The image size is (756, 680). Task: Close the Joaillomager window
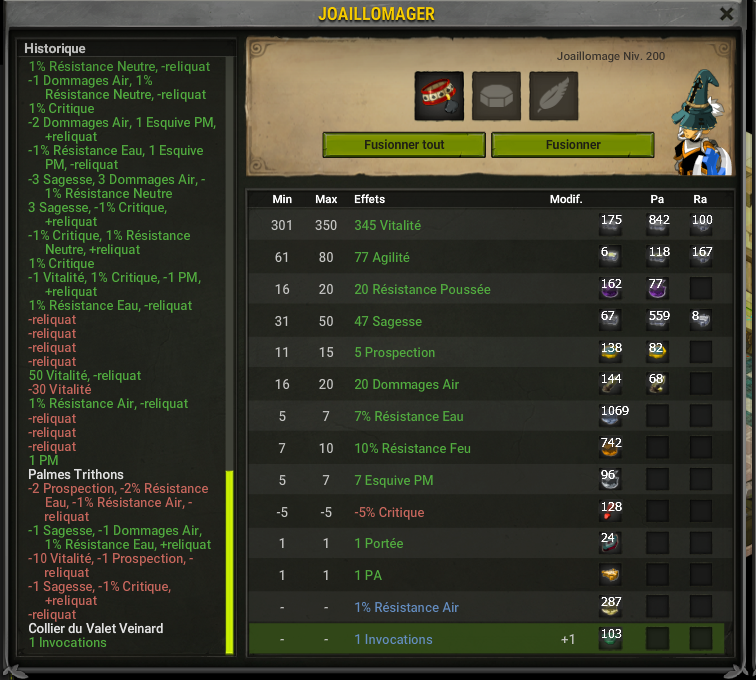(727, 14)
